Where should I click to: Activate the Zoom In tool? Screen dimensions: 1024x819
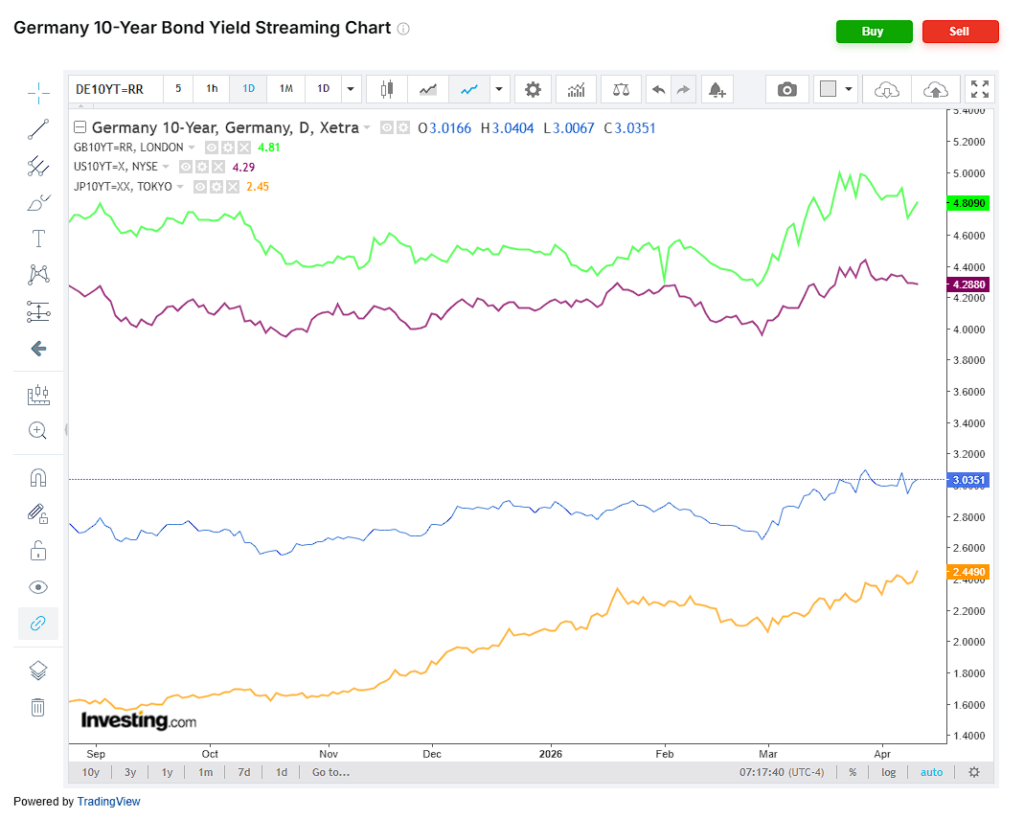click(38, 431)
